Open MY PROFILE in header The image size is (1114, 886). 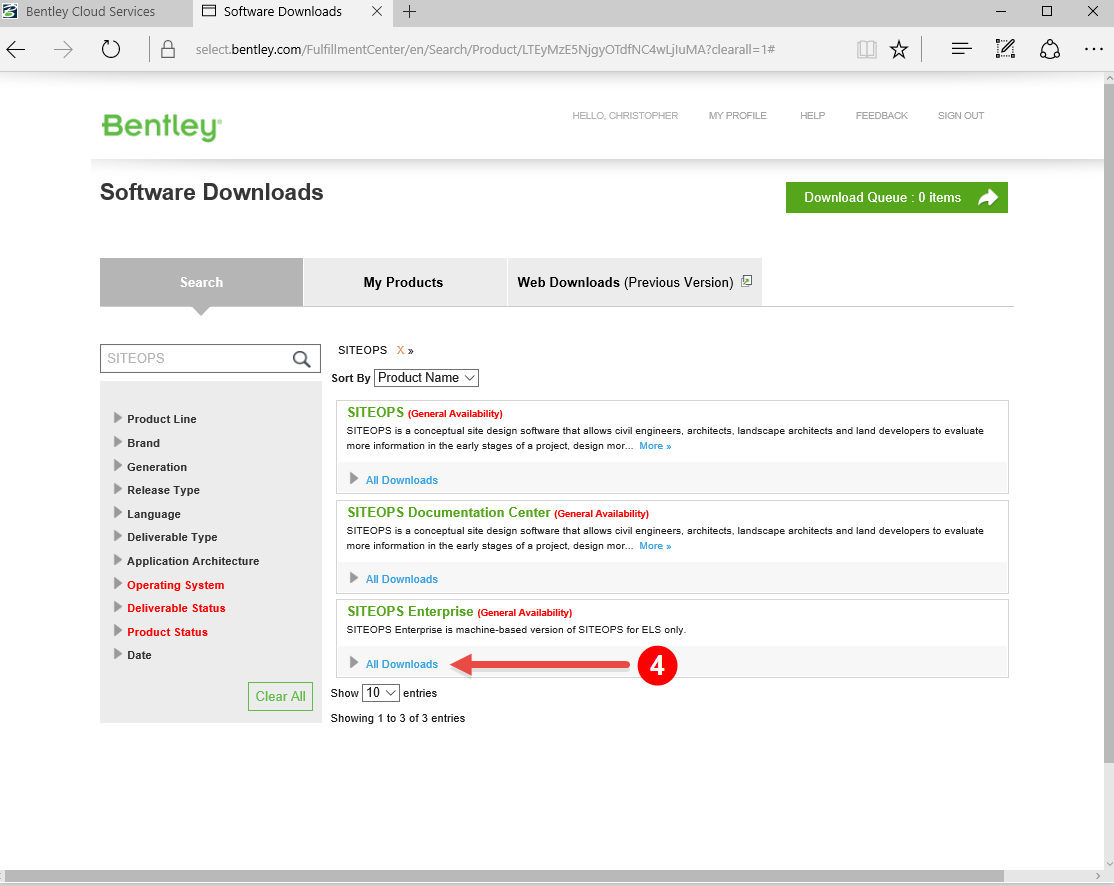pyautogui.click(x=737, y=115)
